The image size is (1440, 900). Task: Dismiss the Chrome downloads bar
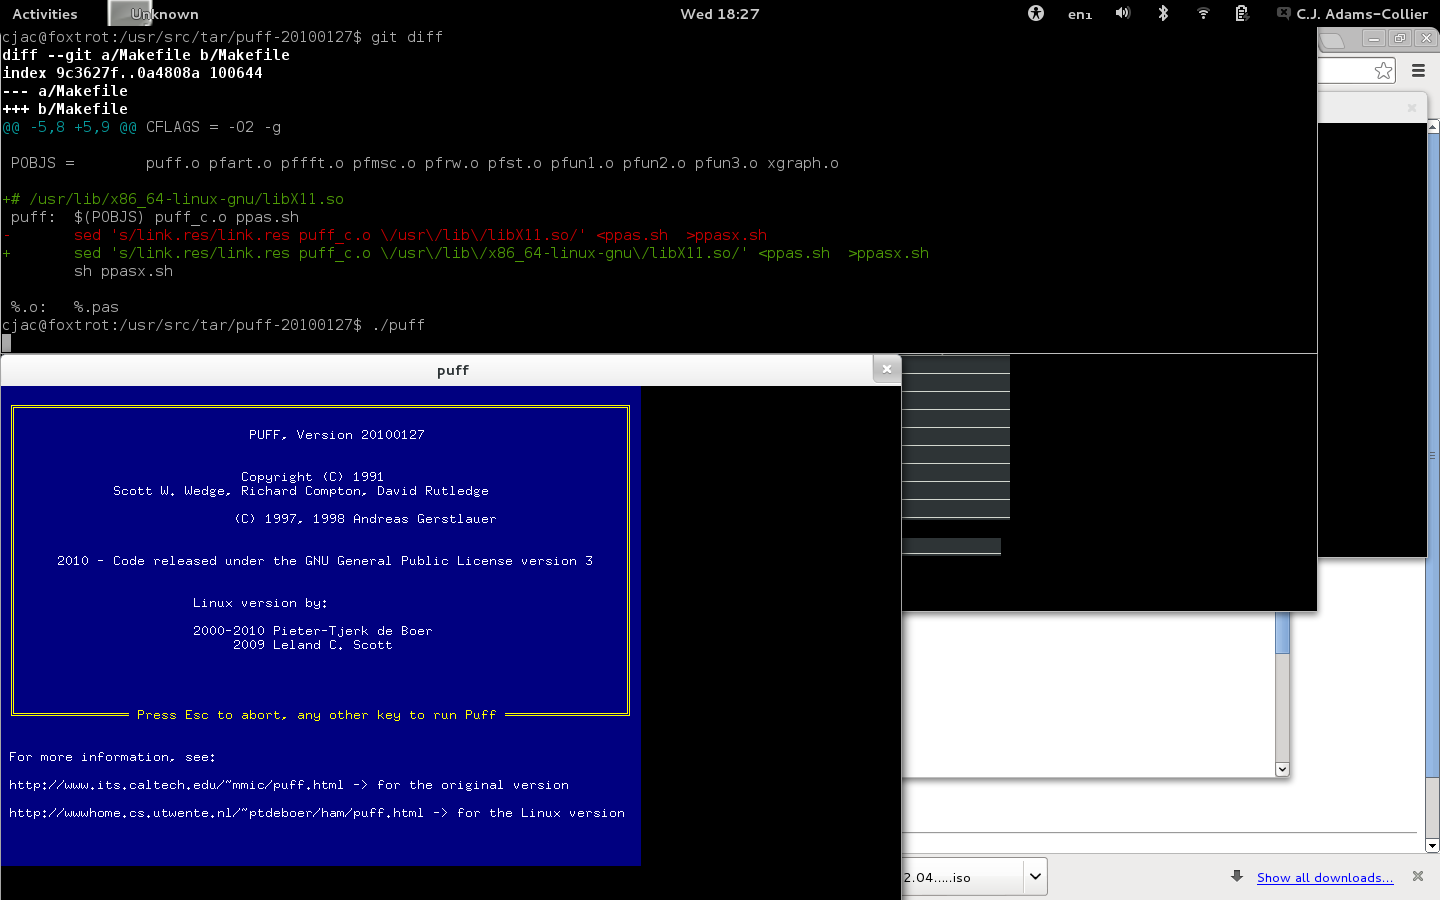[x=1417, y=876]
